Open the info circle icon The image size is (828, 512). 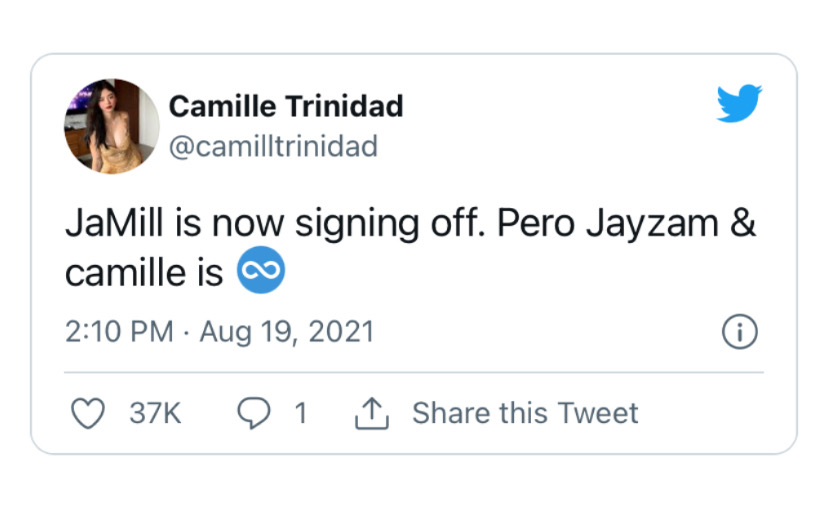[739, 333]
